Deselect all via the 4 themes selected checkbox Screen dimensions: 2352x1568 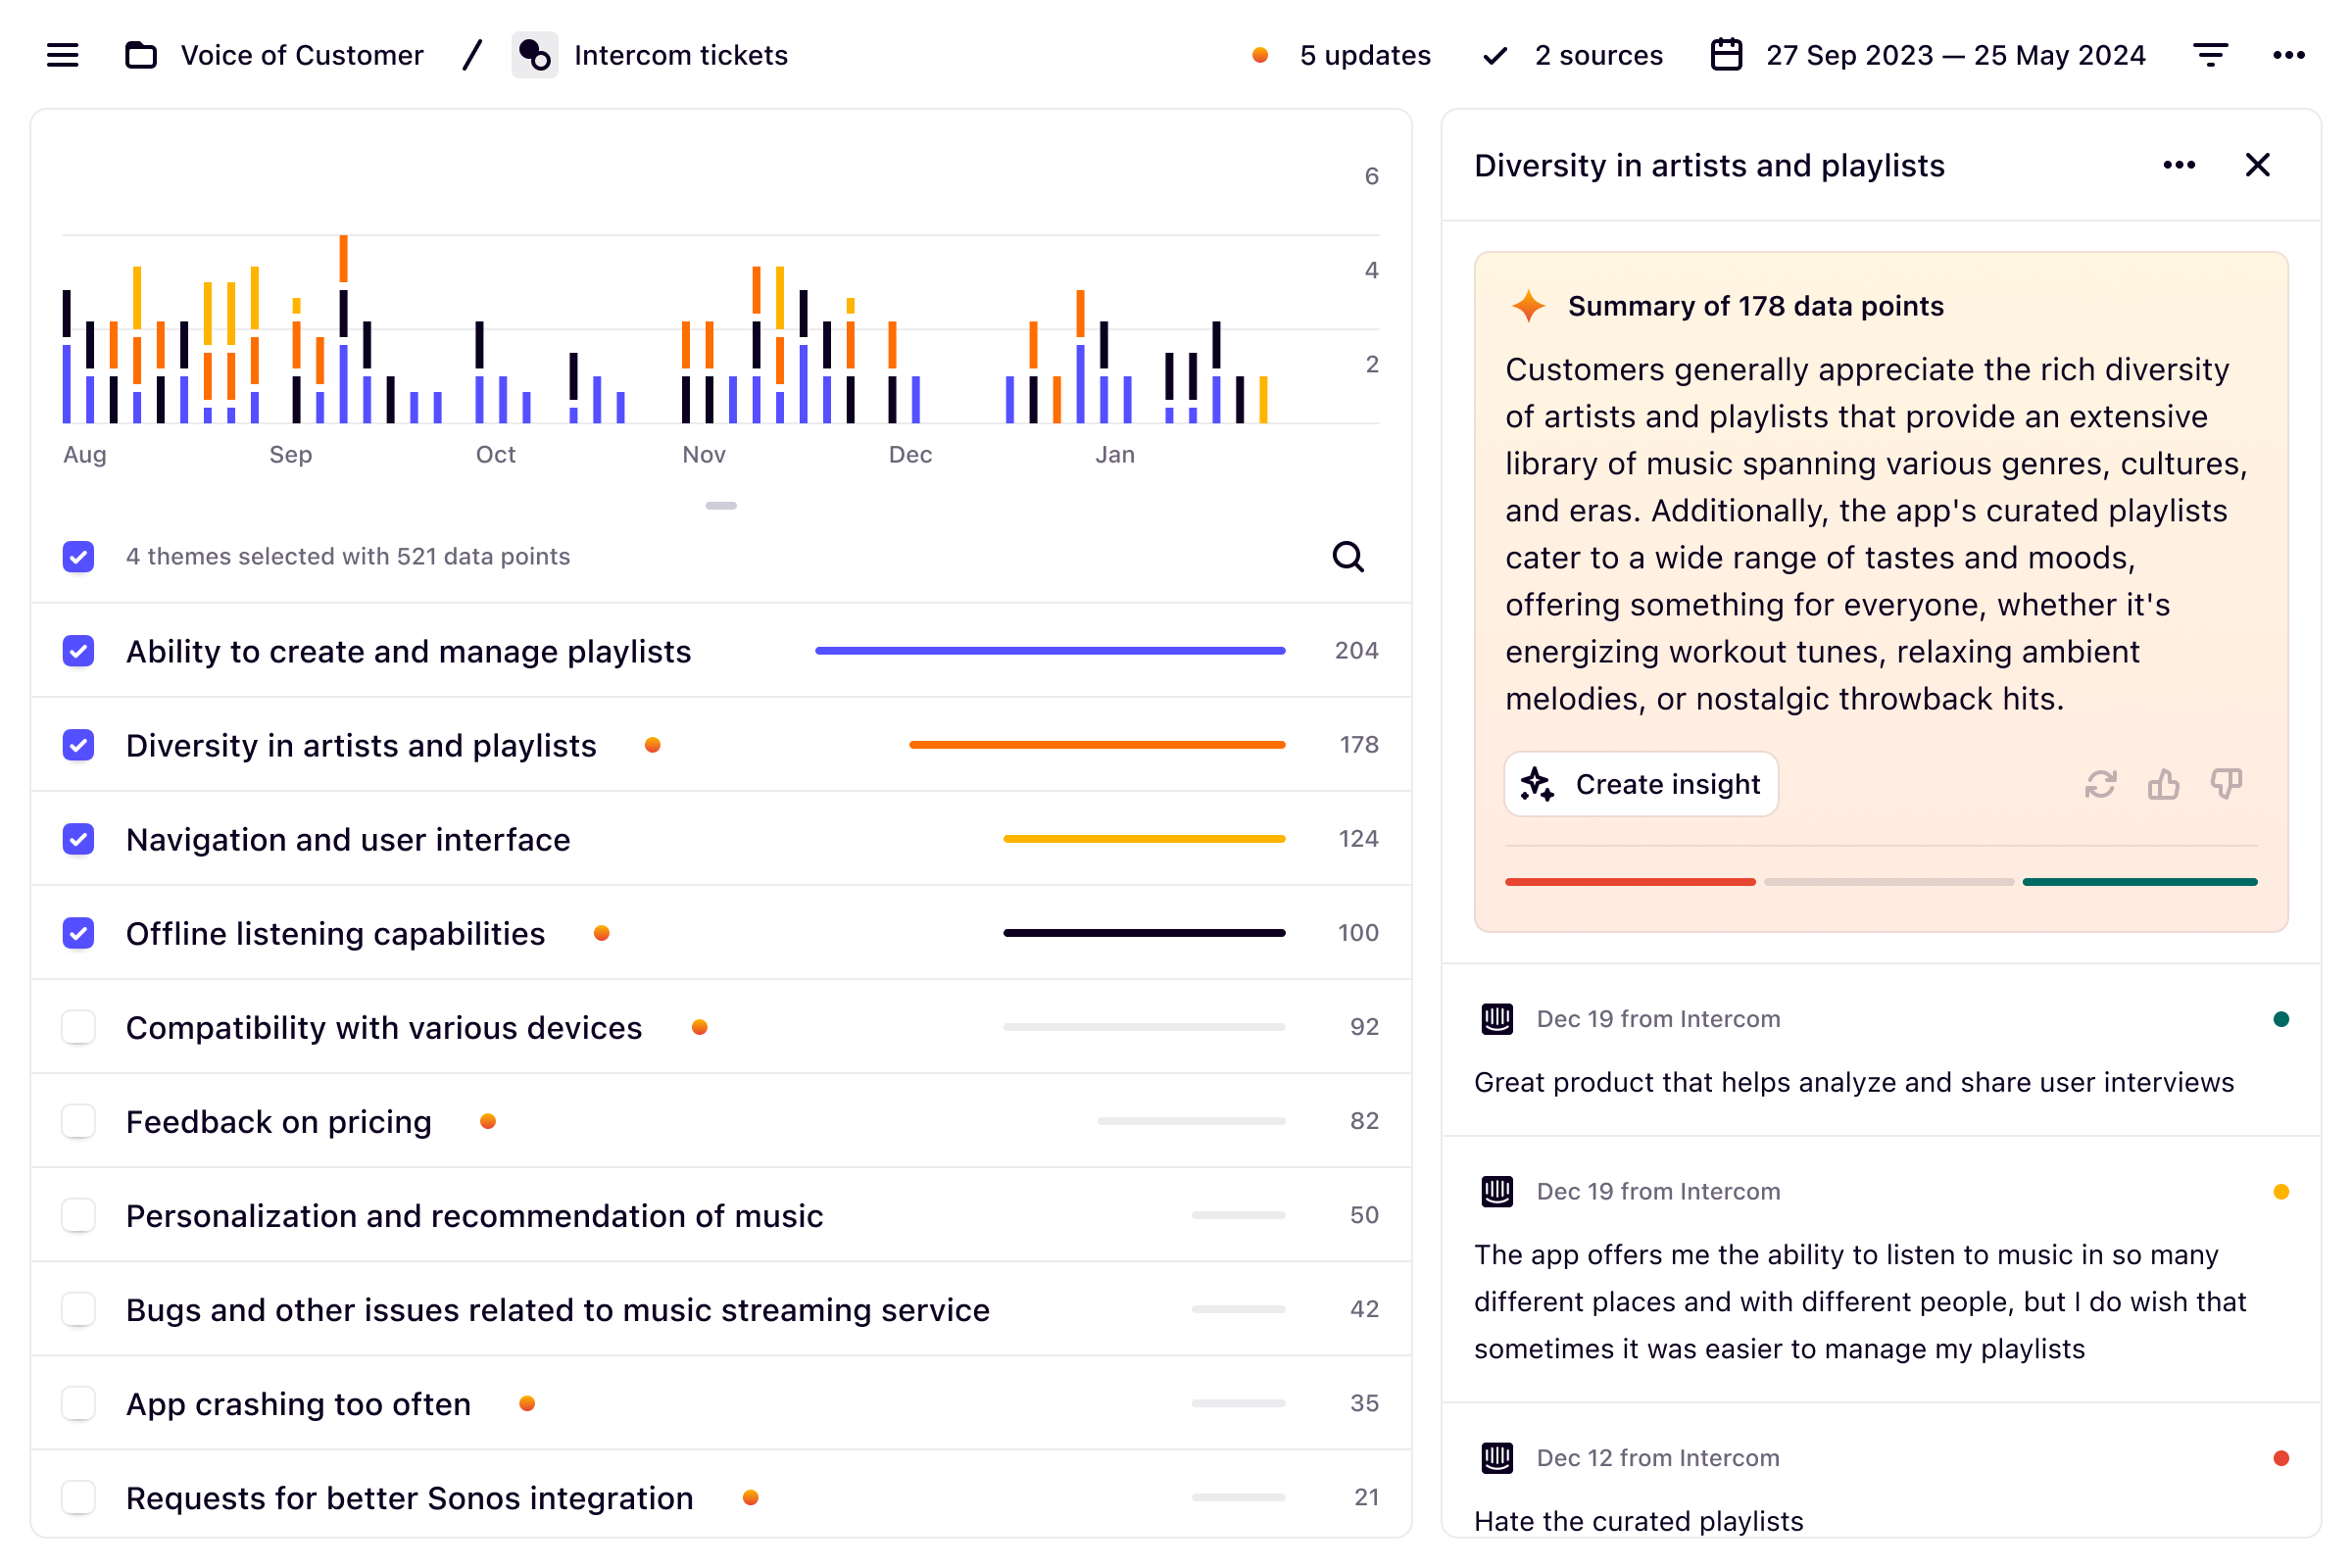(78, 557)
